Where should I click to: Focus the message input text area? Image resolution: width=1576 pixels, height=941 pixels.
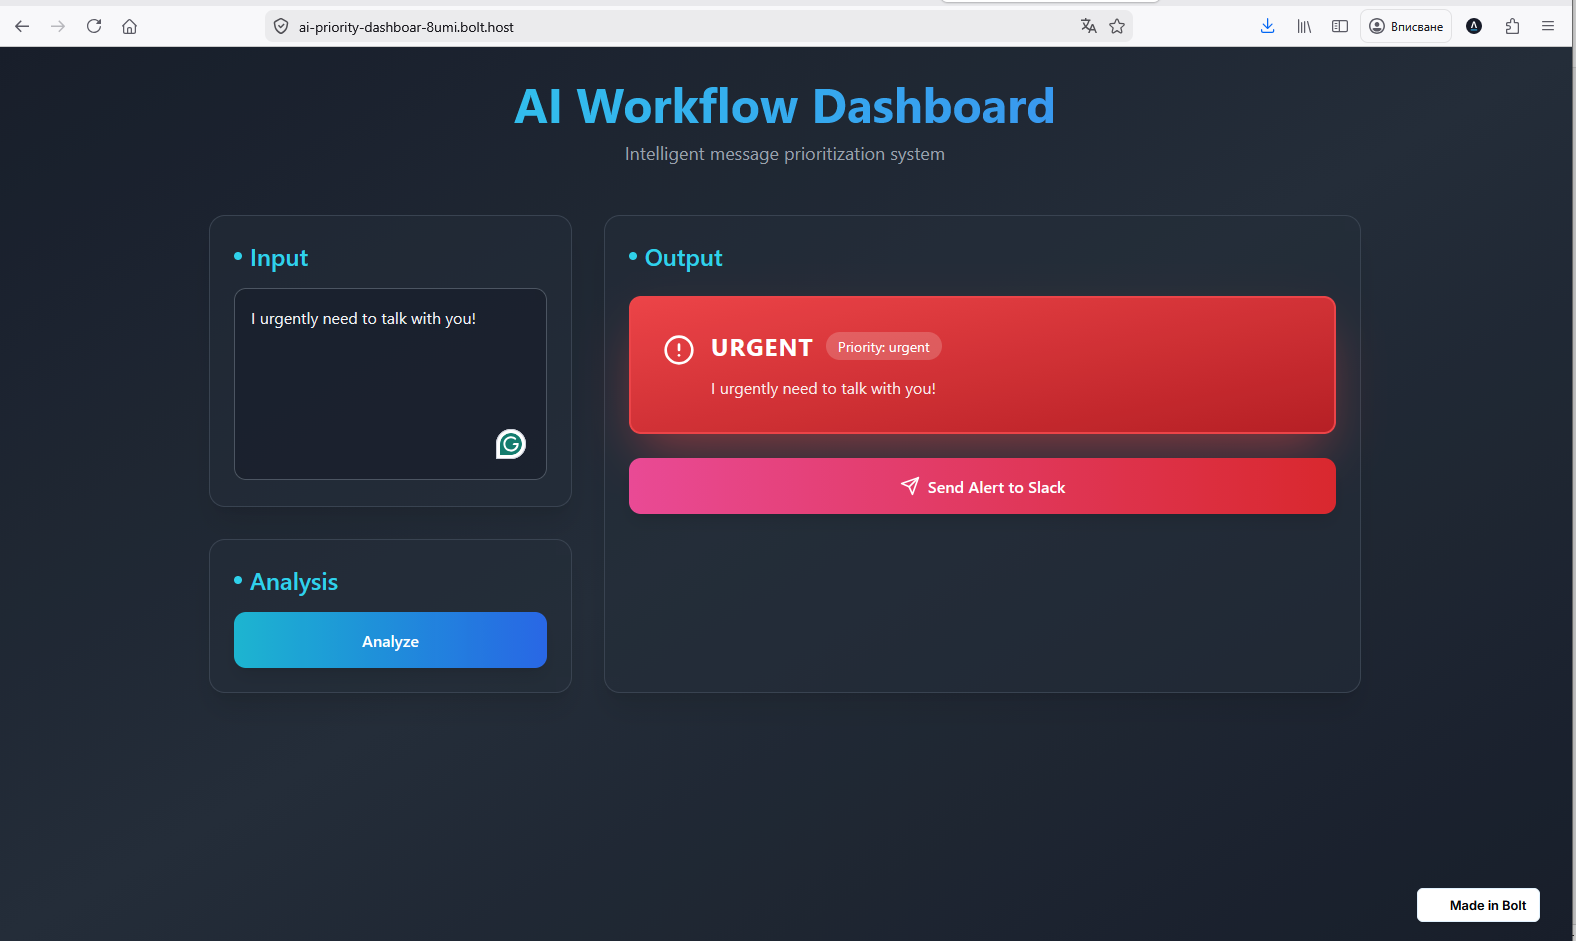click(x=390, y=384)
